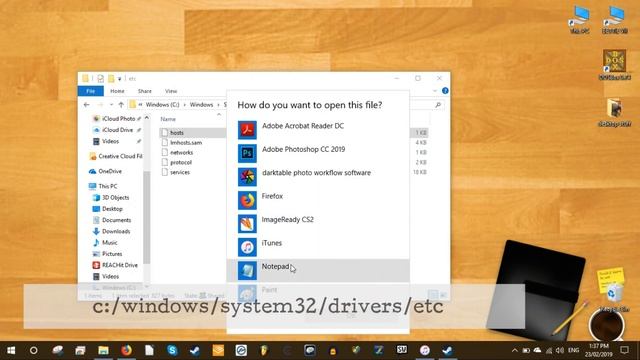Select Firefox icon in open-with list

[x=247, y=200]
